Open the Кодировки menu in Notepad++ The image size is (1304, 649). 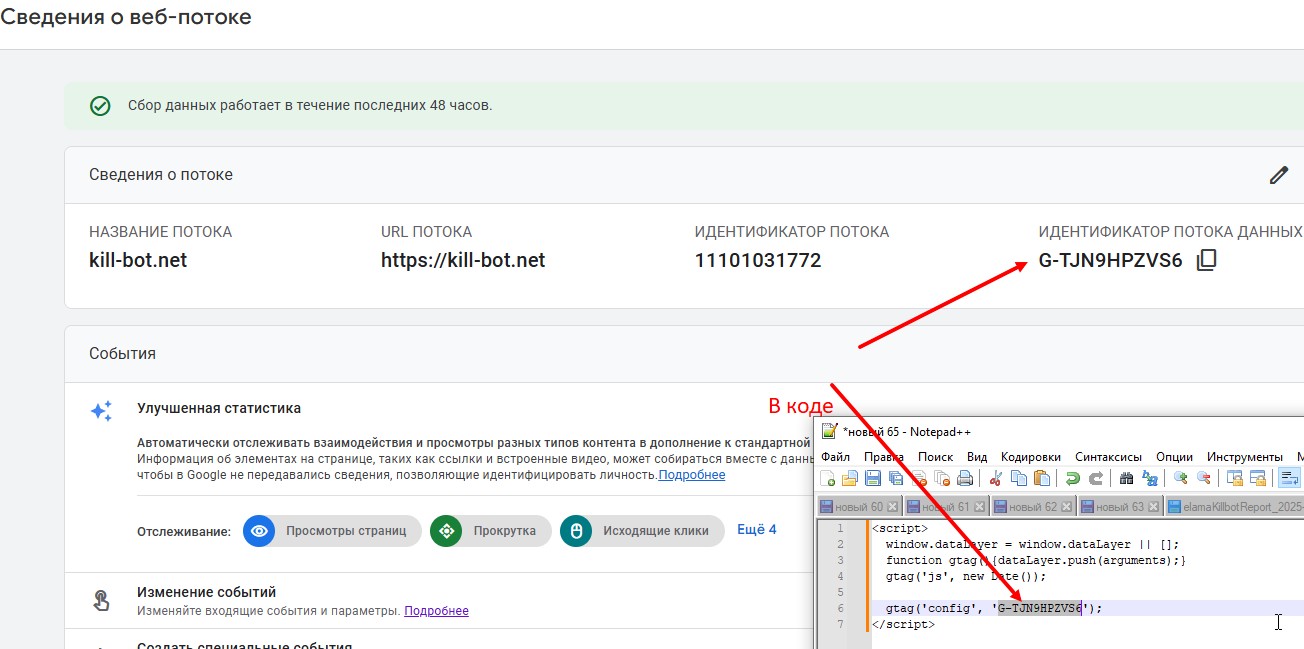click(x=1031, y=456)
